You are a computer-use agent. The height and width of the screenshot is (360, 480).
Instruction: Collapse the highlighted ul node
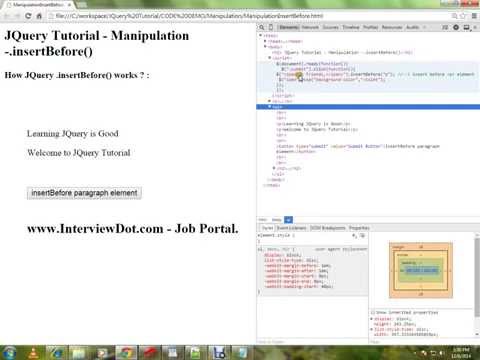point(270,107)
